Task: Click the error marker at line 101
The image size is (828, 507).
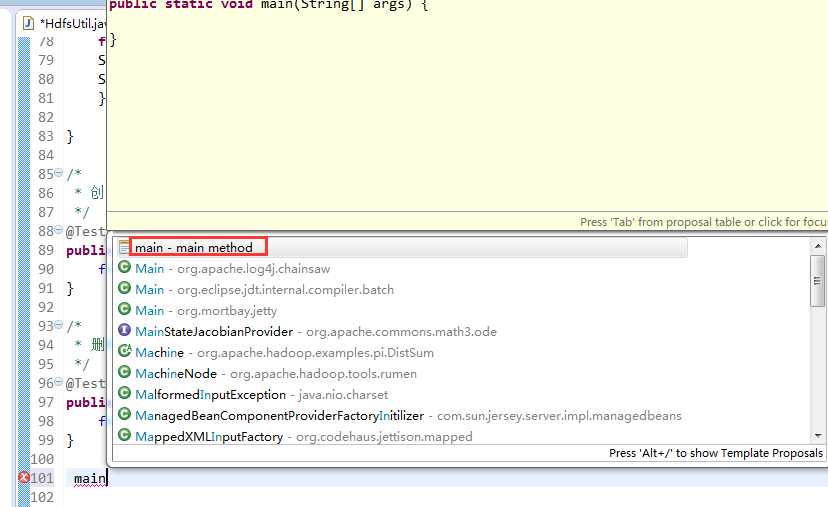Action: (24, 477)
